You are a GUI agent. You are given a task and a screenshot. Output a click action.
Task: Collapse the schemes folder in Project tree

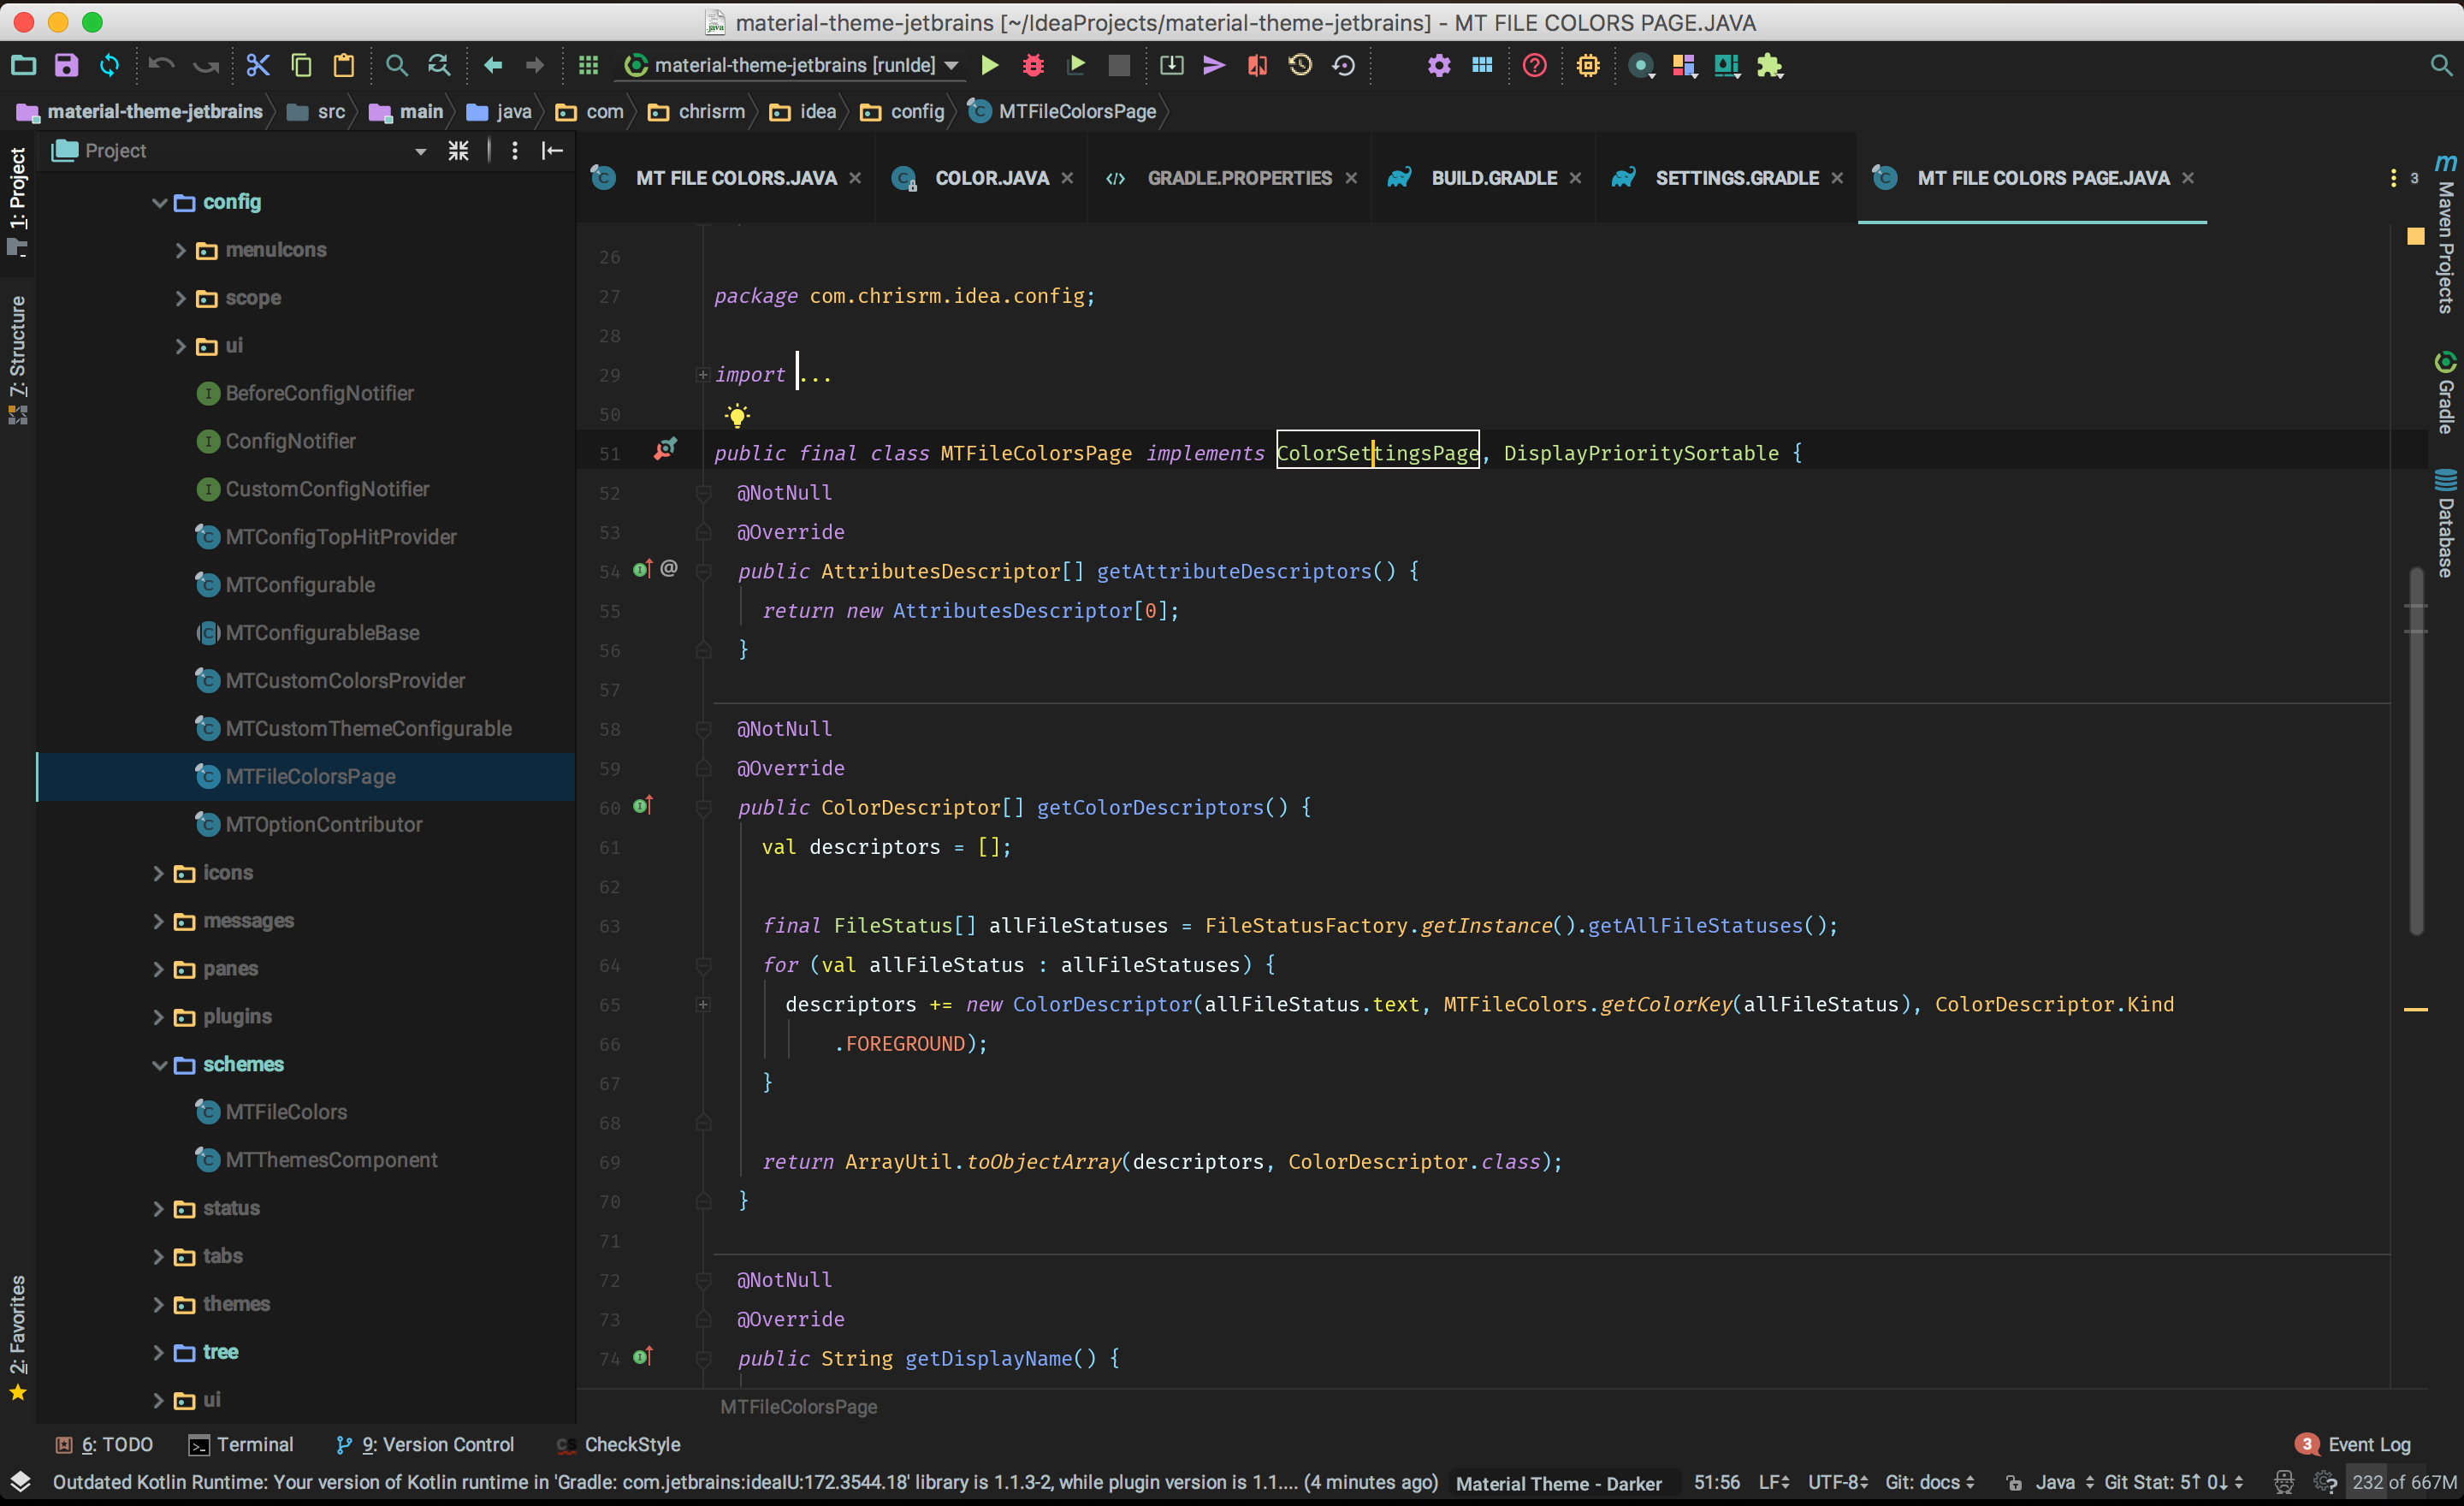(x=160, y=1064)
